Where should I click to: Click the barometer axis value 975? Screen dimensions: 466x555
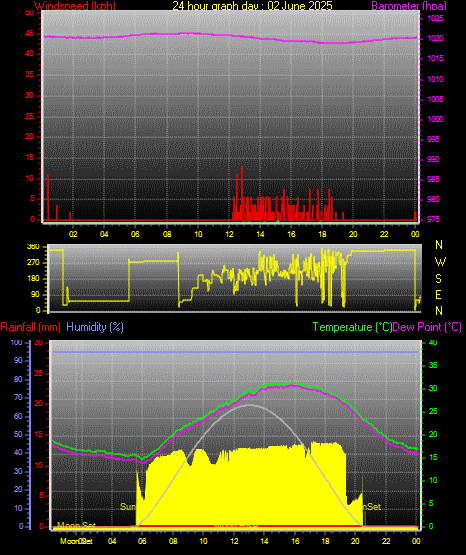[433, 219]
